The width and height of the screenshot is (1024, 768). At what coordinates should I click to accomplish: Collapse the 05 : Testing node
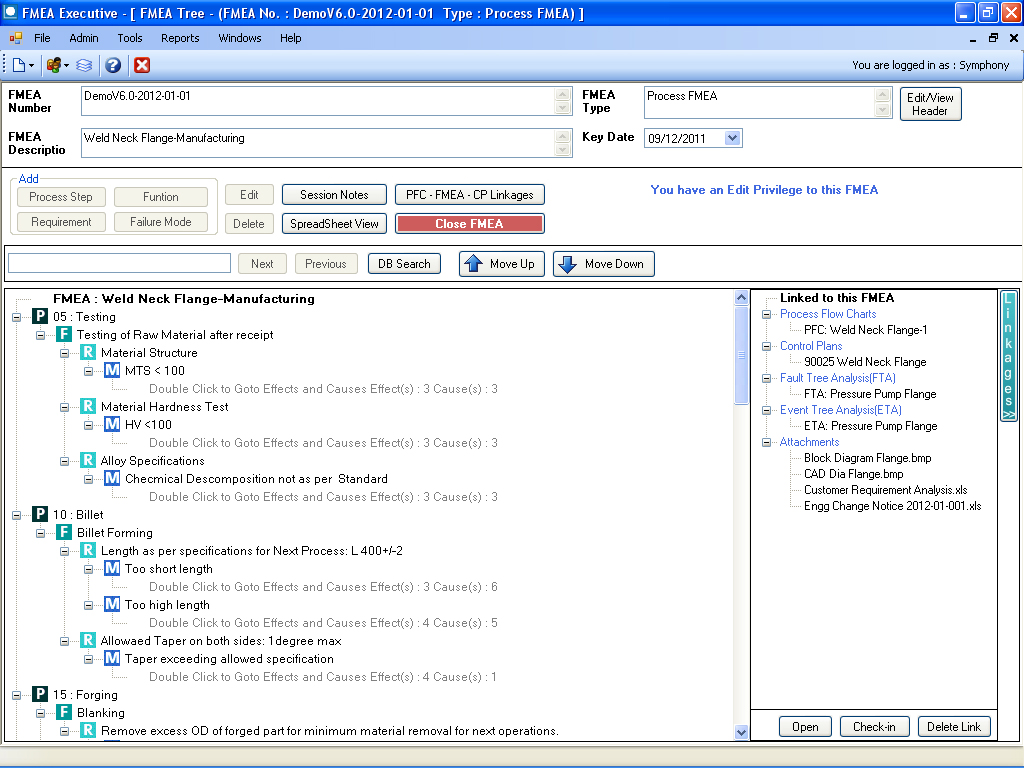pyautogui.click(x=16, y=317)
